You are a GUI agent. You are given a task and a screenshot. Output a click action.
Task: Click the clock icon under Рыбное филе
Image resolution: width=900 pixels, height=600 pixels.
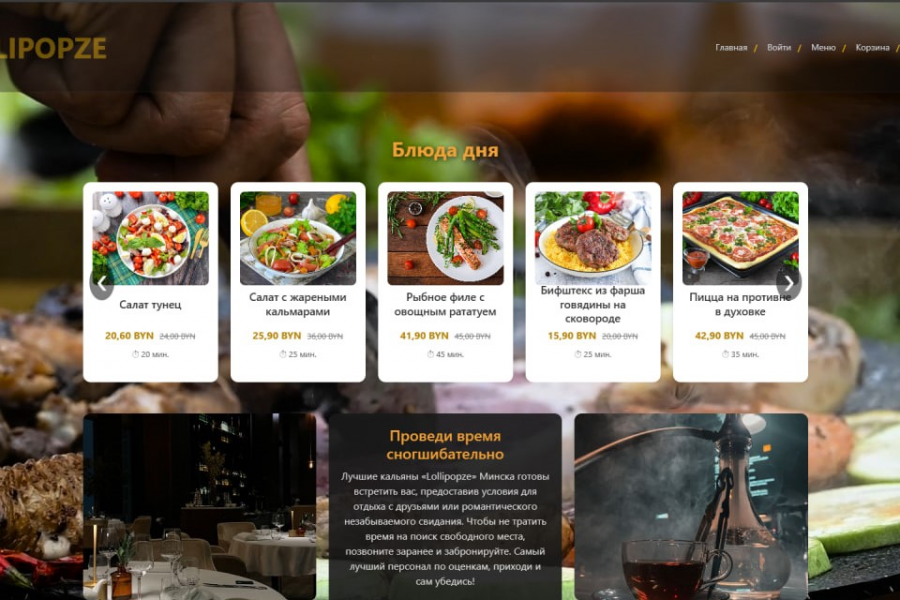coord(430,354)
